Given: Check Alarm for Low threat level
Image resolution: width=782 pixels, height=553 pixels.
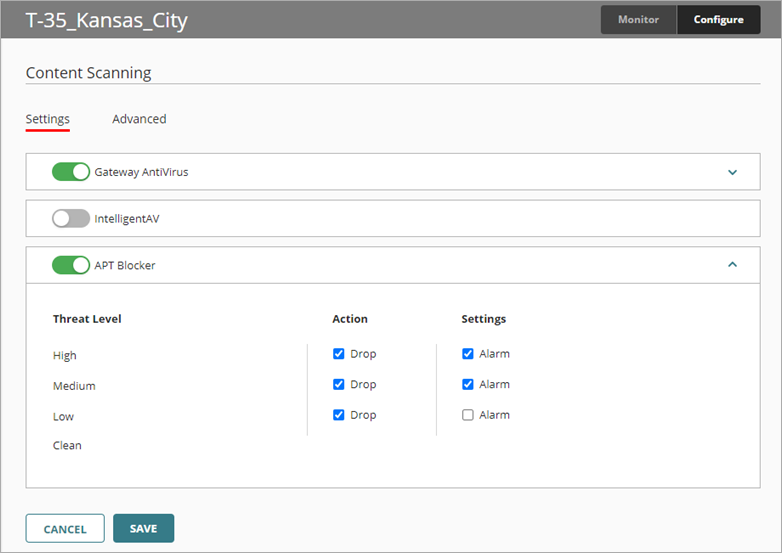Looking at the screenshot, I should pyautogui.click(x=468, y=415).
